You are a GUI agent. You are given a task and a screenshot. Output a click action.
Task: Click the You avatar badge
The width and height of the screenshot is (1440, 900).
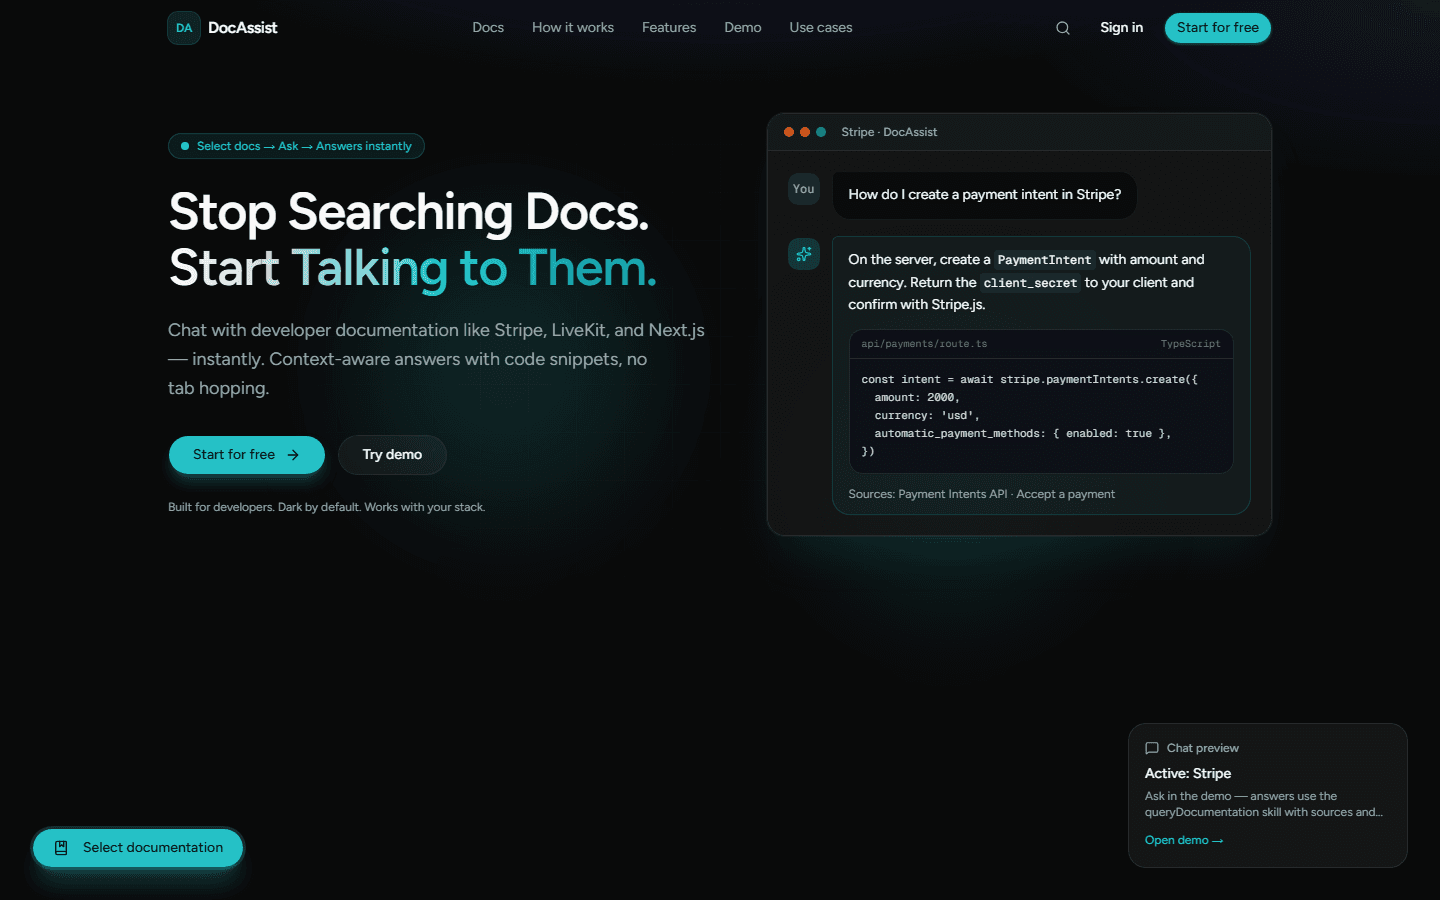(x=804, y=189)
